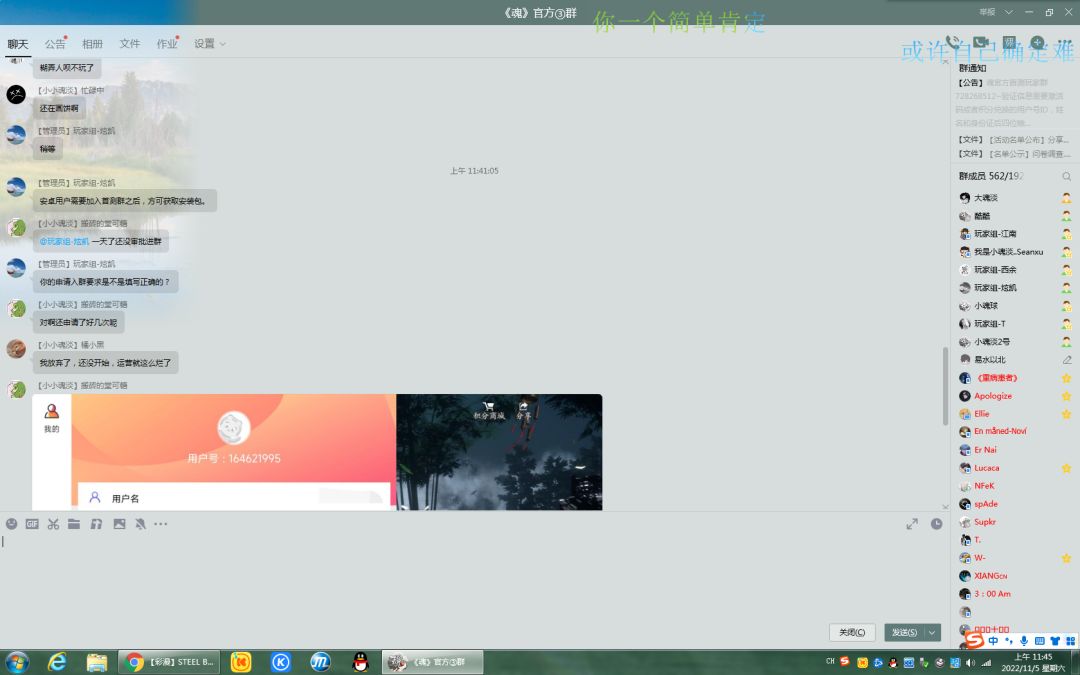Open the send picture icon
Viewport: 1080px width, 675px height.
click(119, 524)
